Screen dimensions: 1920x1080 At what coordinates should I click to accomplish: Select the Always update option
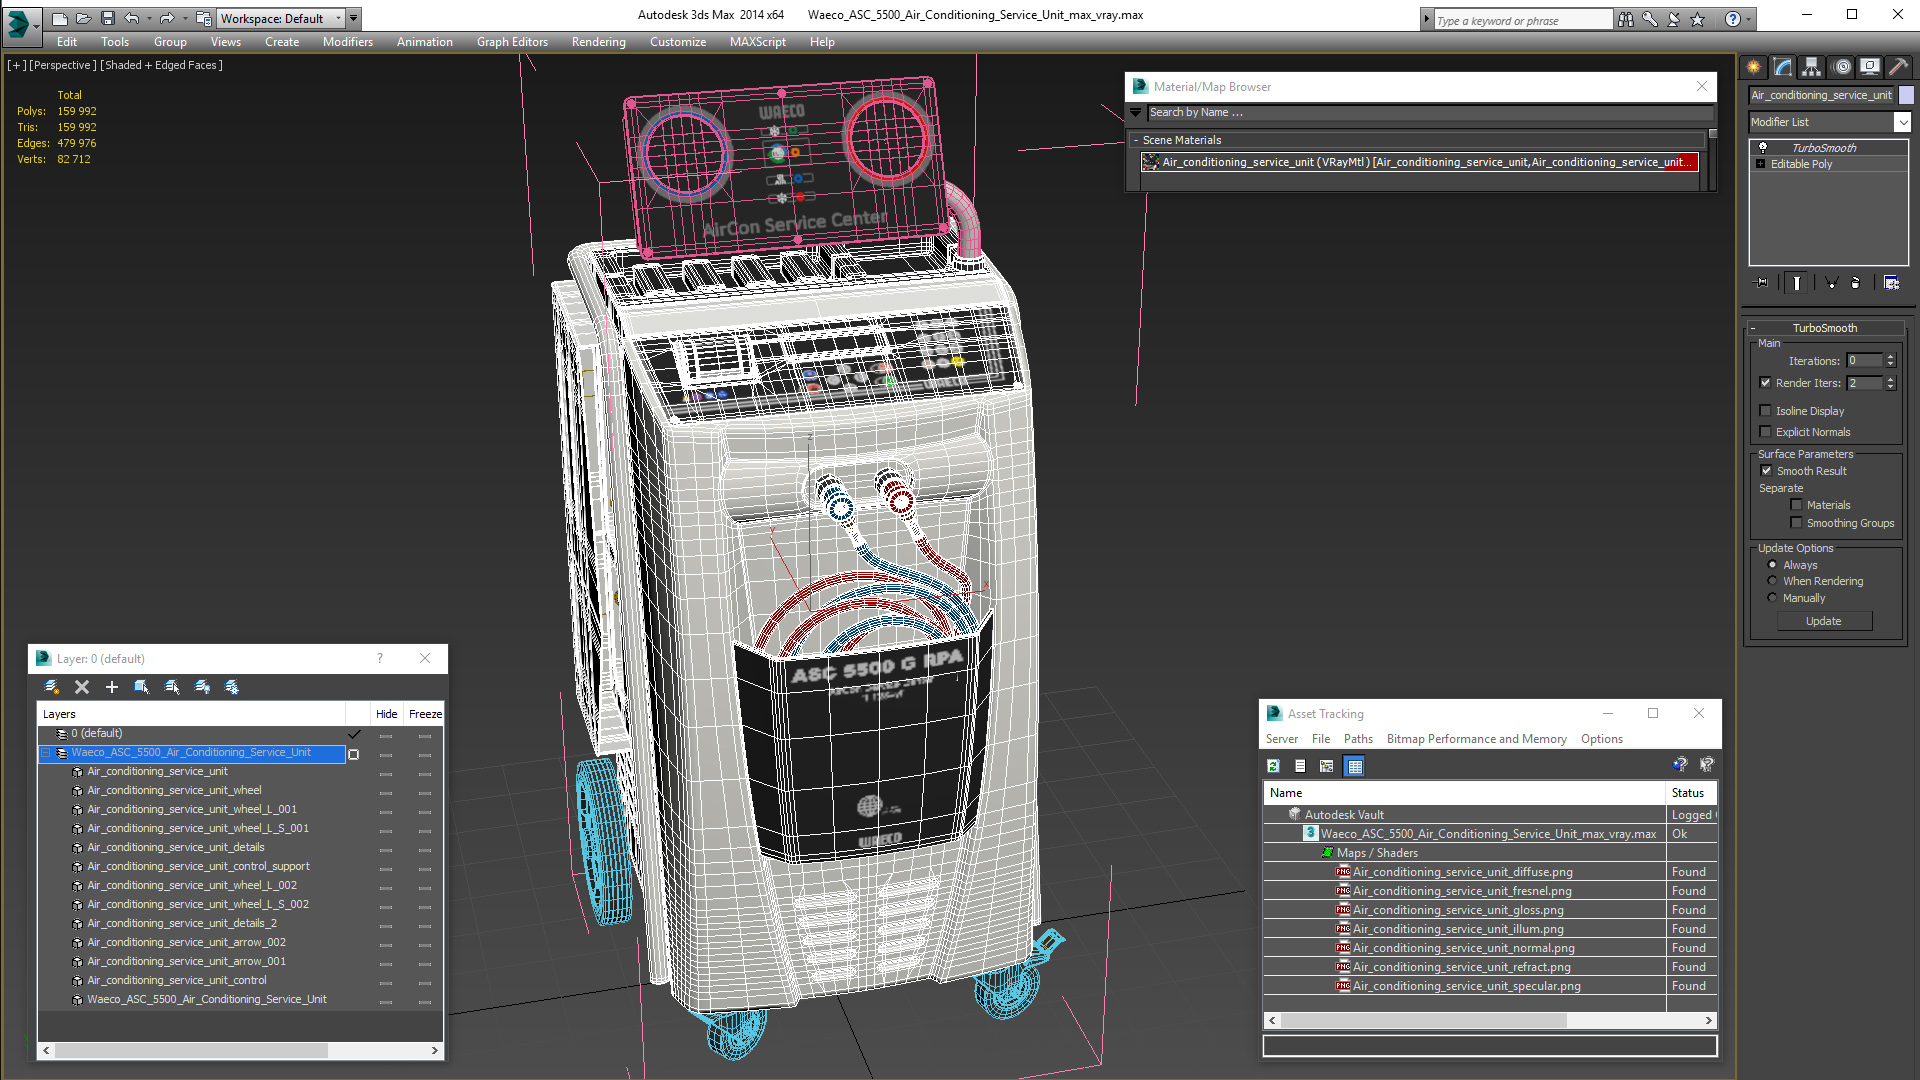point(1773,565)
